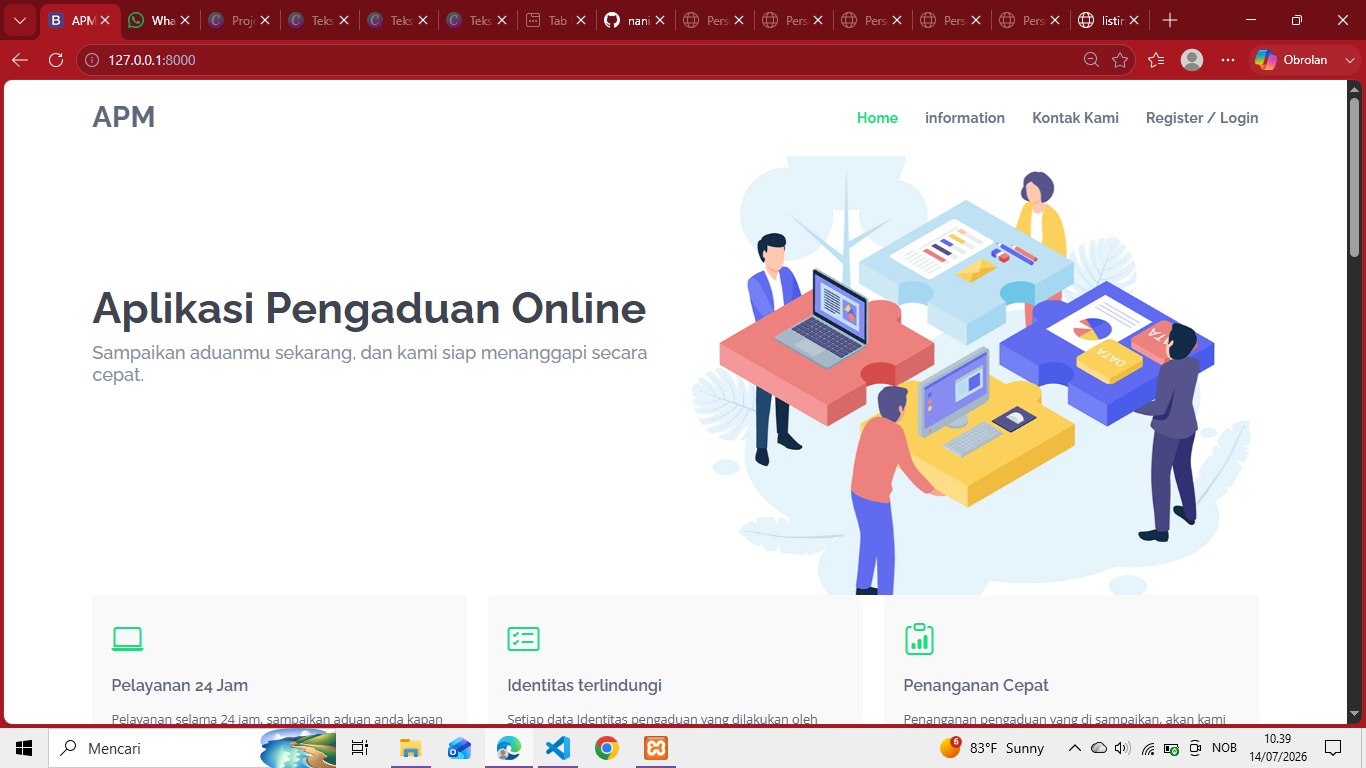
Task: Click the Pelayanan 24 Jam title
Action: point(180,685)
